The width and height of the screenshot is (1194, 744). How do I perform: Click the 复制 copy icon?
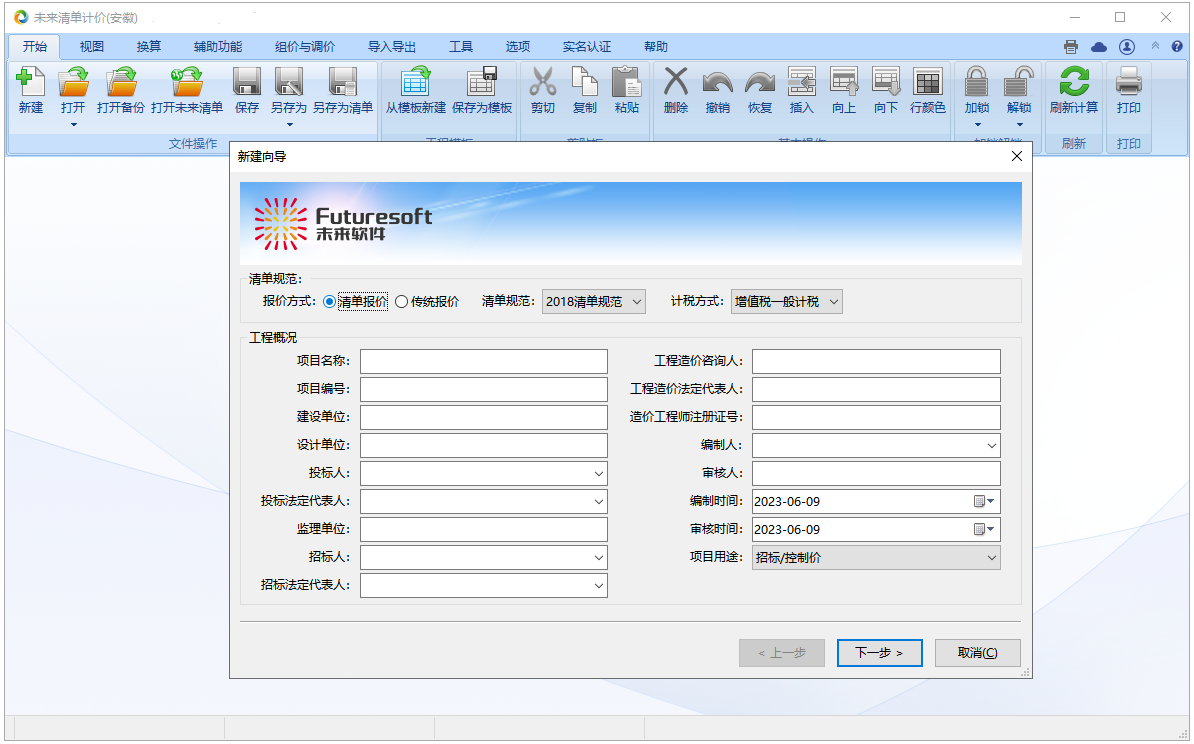point(584,82)
